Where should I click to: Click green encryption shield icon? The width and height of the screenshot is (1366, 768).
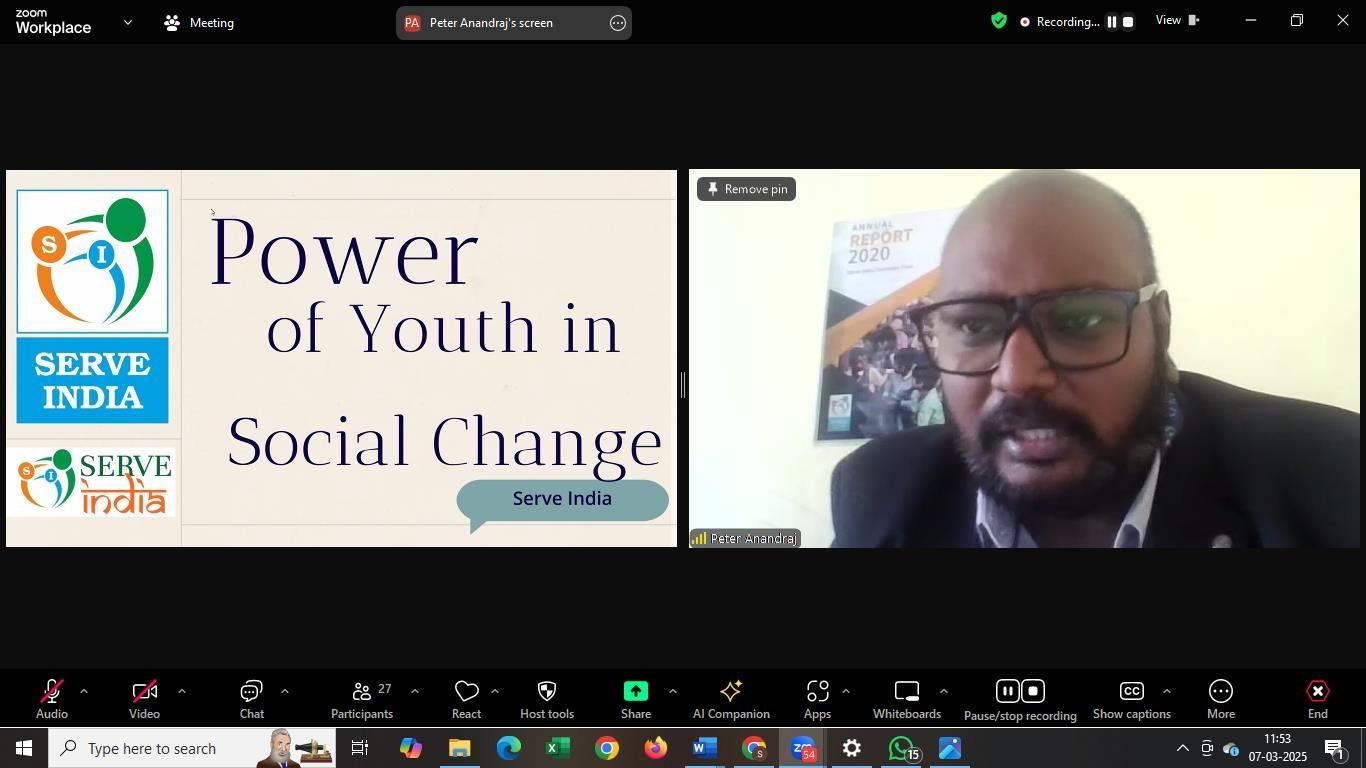pos(999,21)
